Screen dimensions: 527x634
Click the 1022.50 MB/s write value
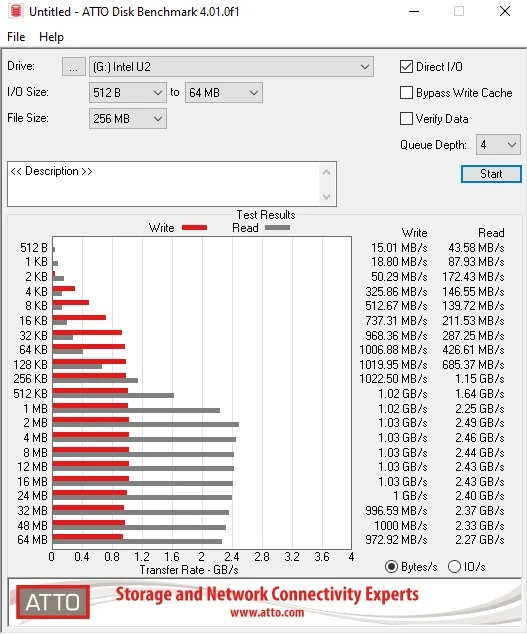tap(393, 379)
